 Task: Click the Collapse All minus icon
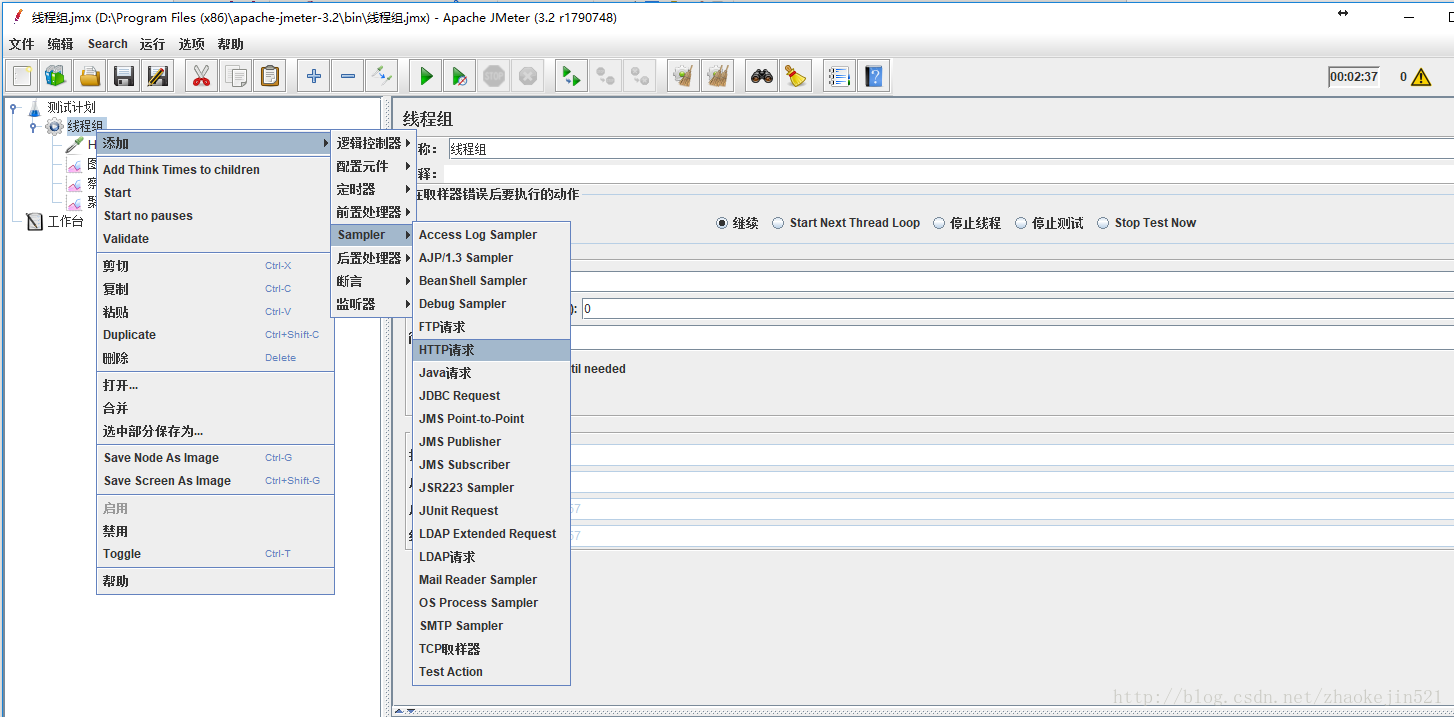[x=347, y=76]
